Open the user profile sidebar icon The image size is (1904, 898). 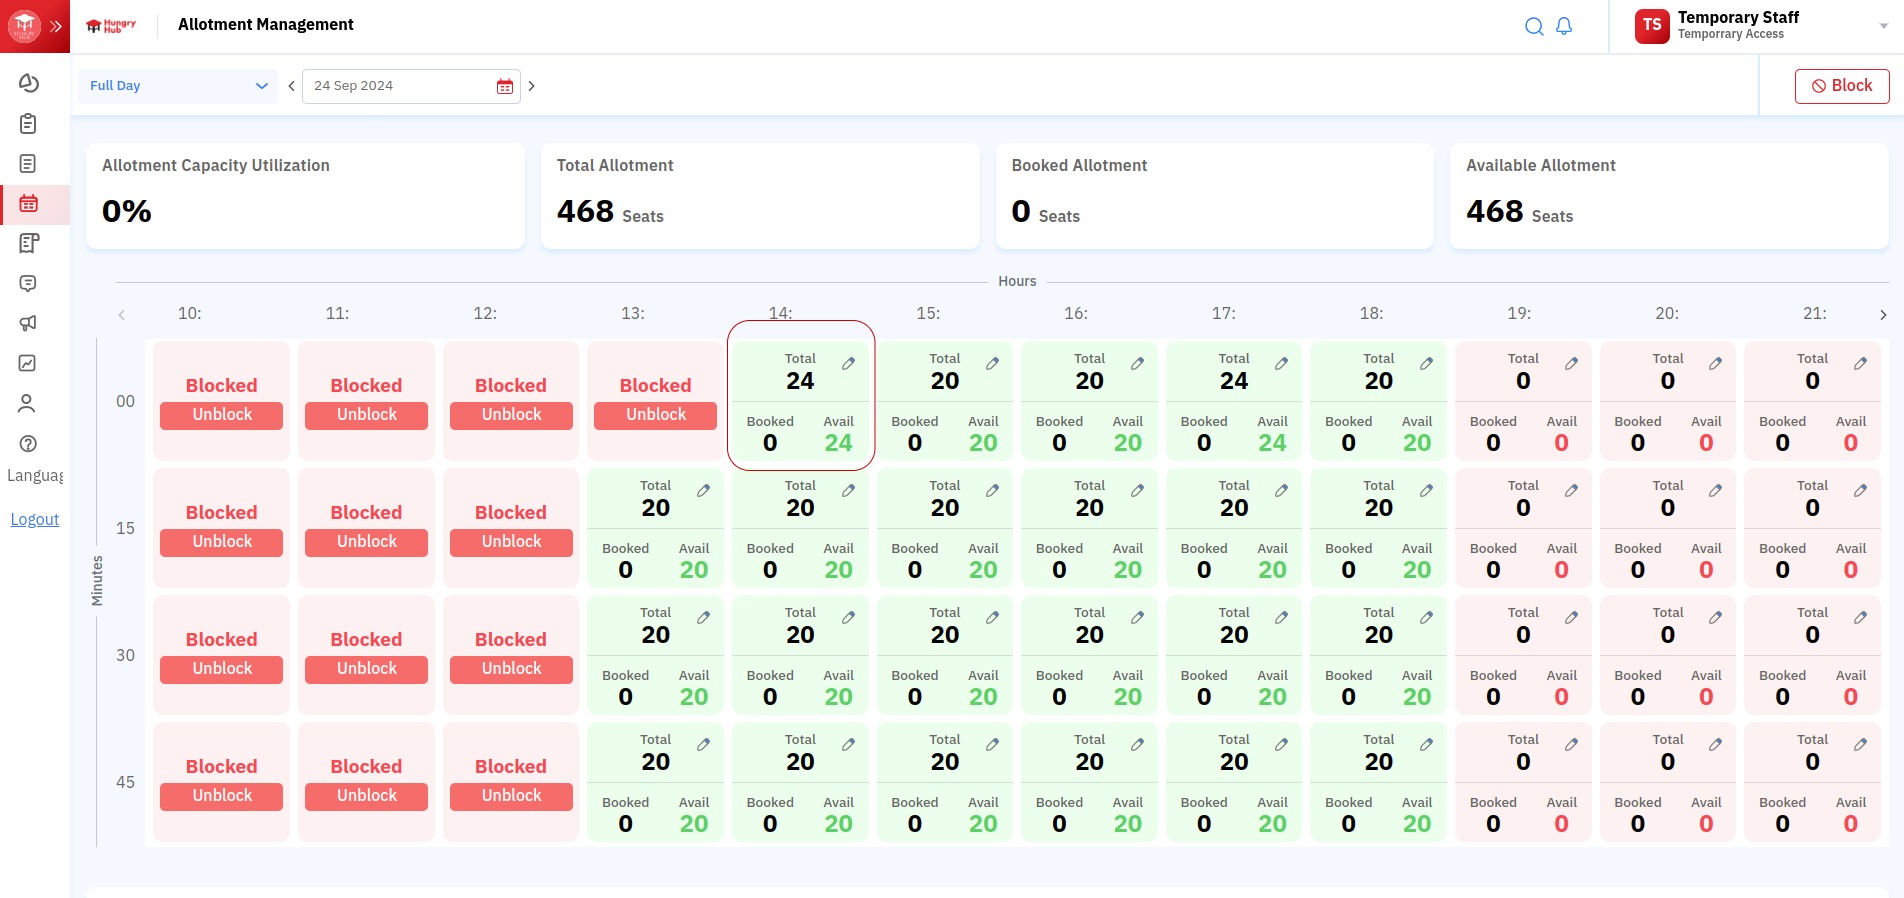tap(28, 403)
